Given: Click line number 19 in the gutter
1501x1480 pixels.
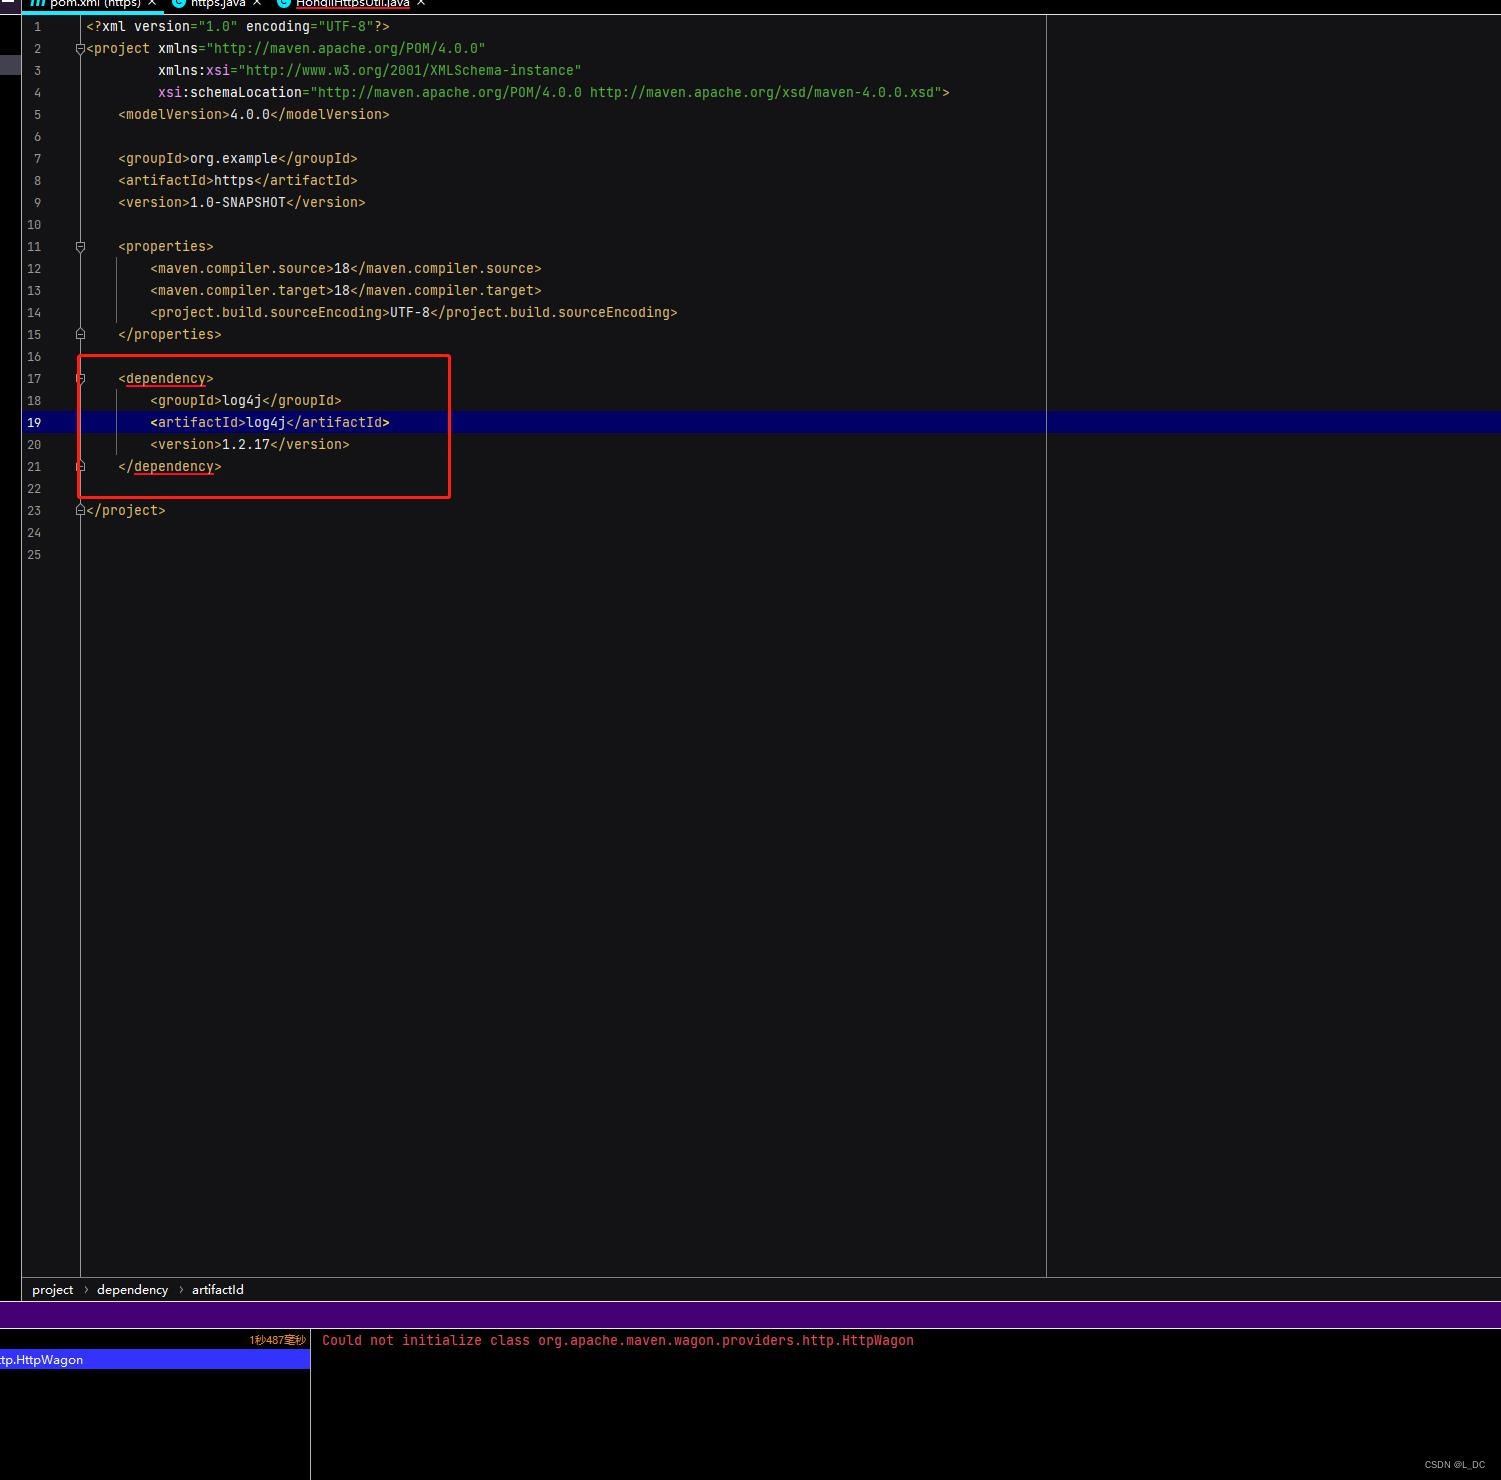Looking at the screenshot, I should click(34, 423).
